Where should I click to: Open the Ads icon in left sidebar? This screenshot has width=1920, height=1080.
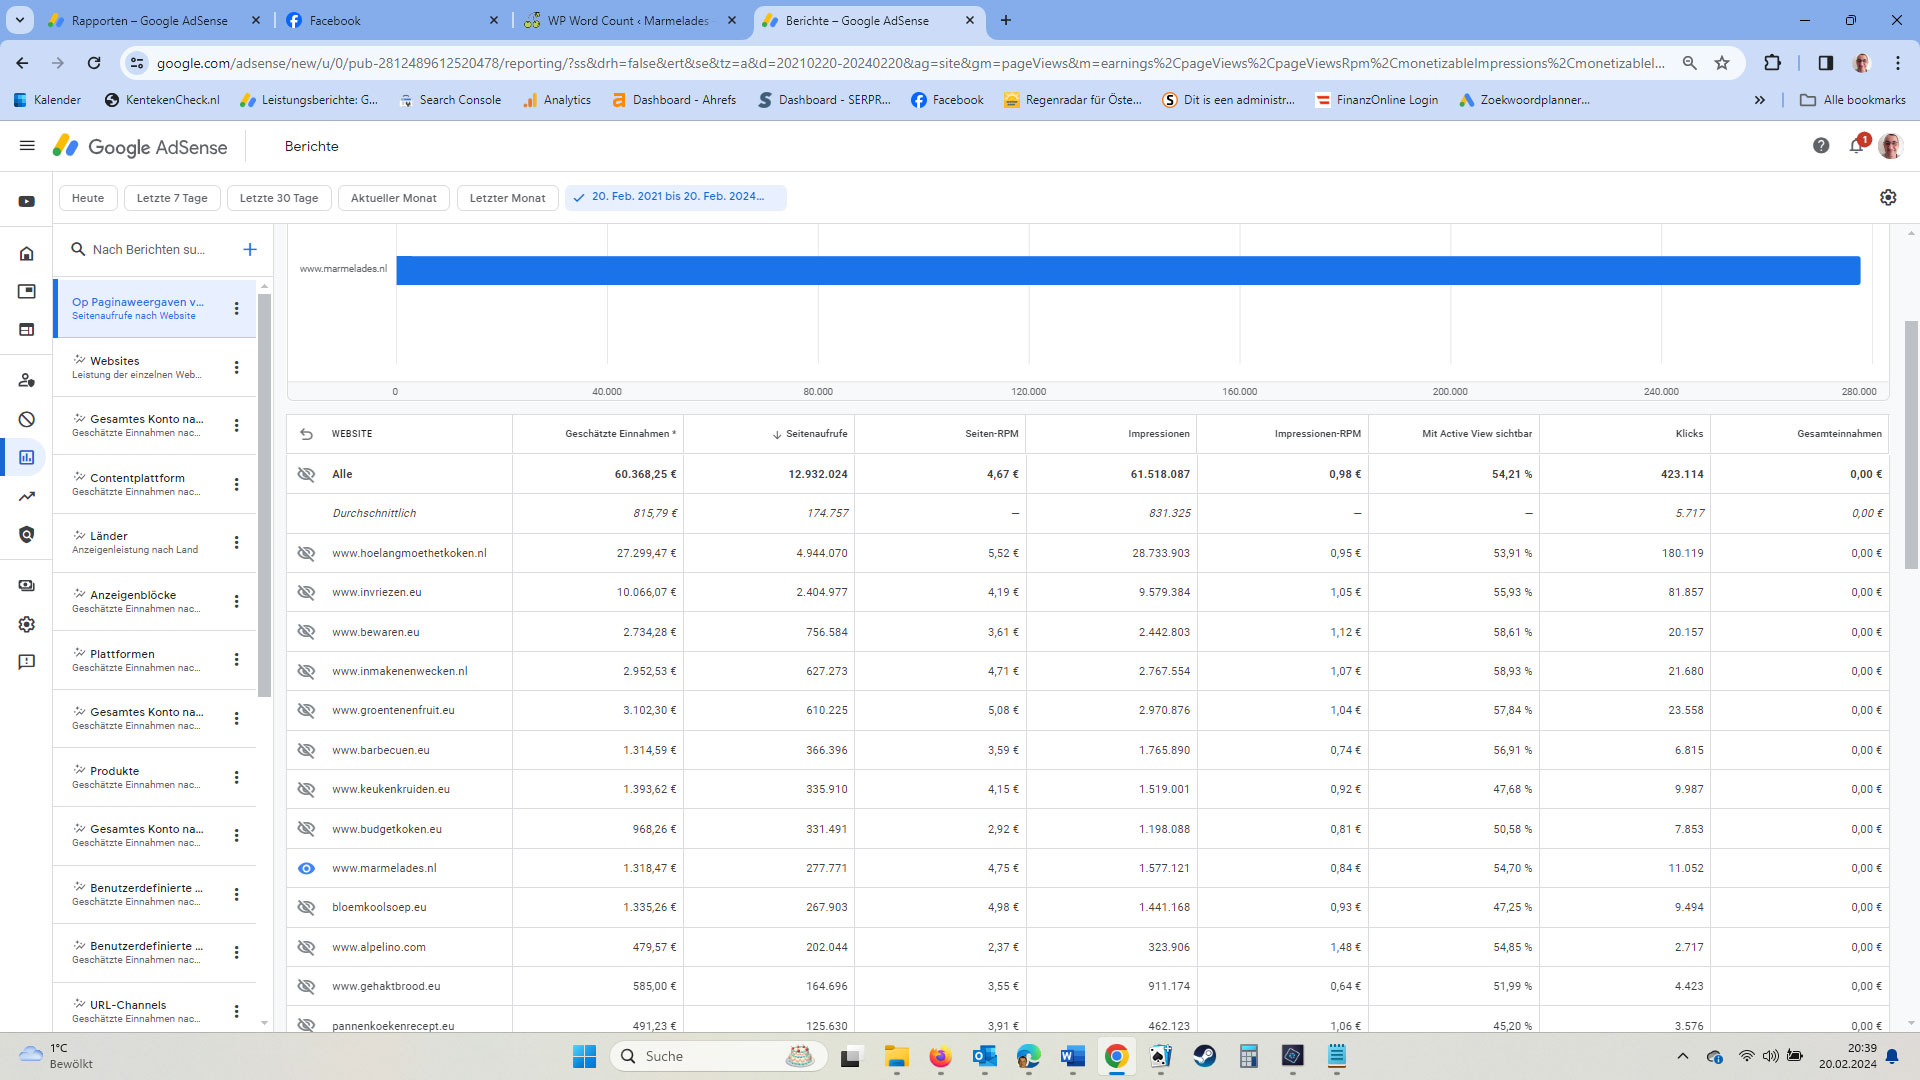click(27, 292)
